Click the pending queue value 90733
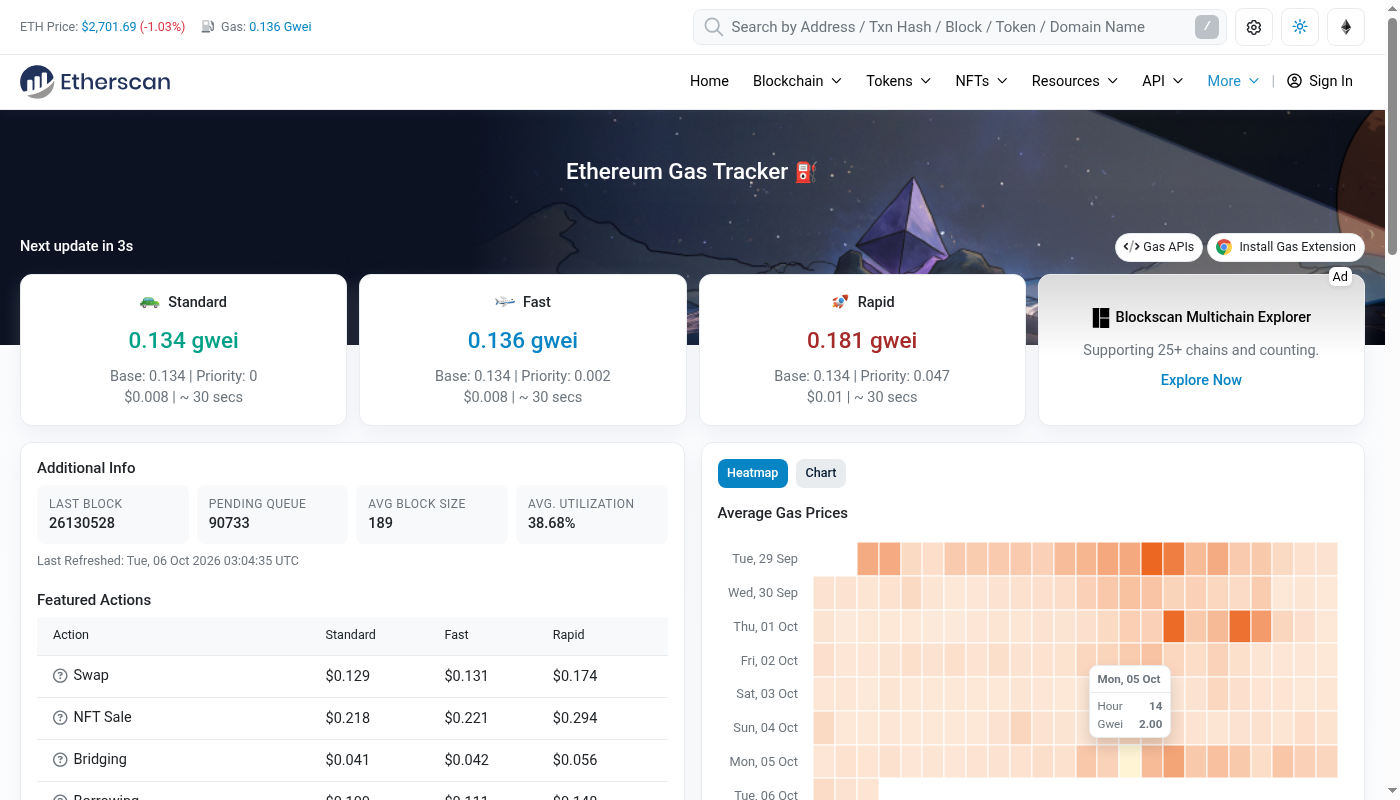Image resolution: width=1400 pixels, height=800 pixels. click(x=229, y=523)
